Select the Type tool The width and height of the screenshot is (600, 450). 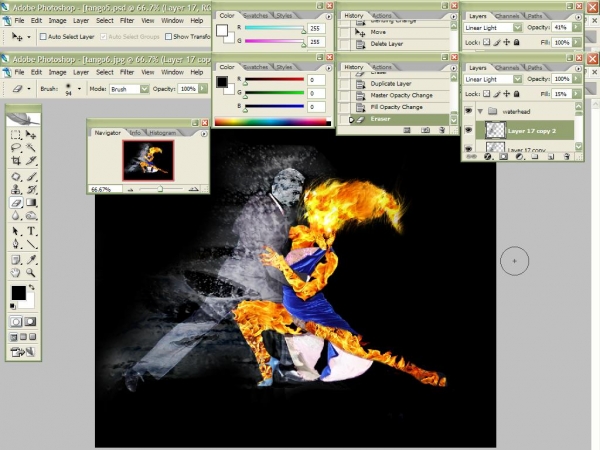(x=31, y=231)
